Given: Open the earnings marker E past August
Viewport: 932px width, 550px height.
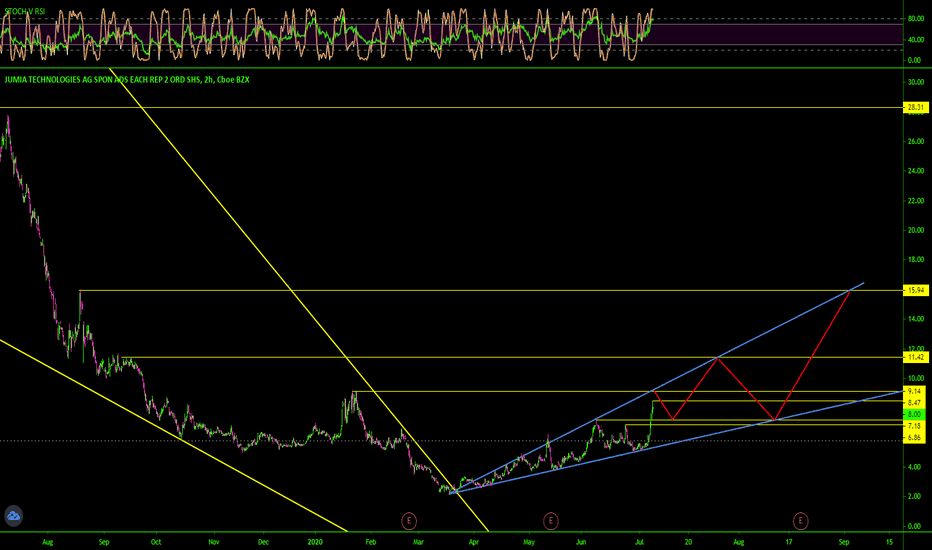Looking at the screenshot, I should [x=800, y=521].
